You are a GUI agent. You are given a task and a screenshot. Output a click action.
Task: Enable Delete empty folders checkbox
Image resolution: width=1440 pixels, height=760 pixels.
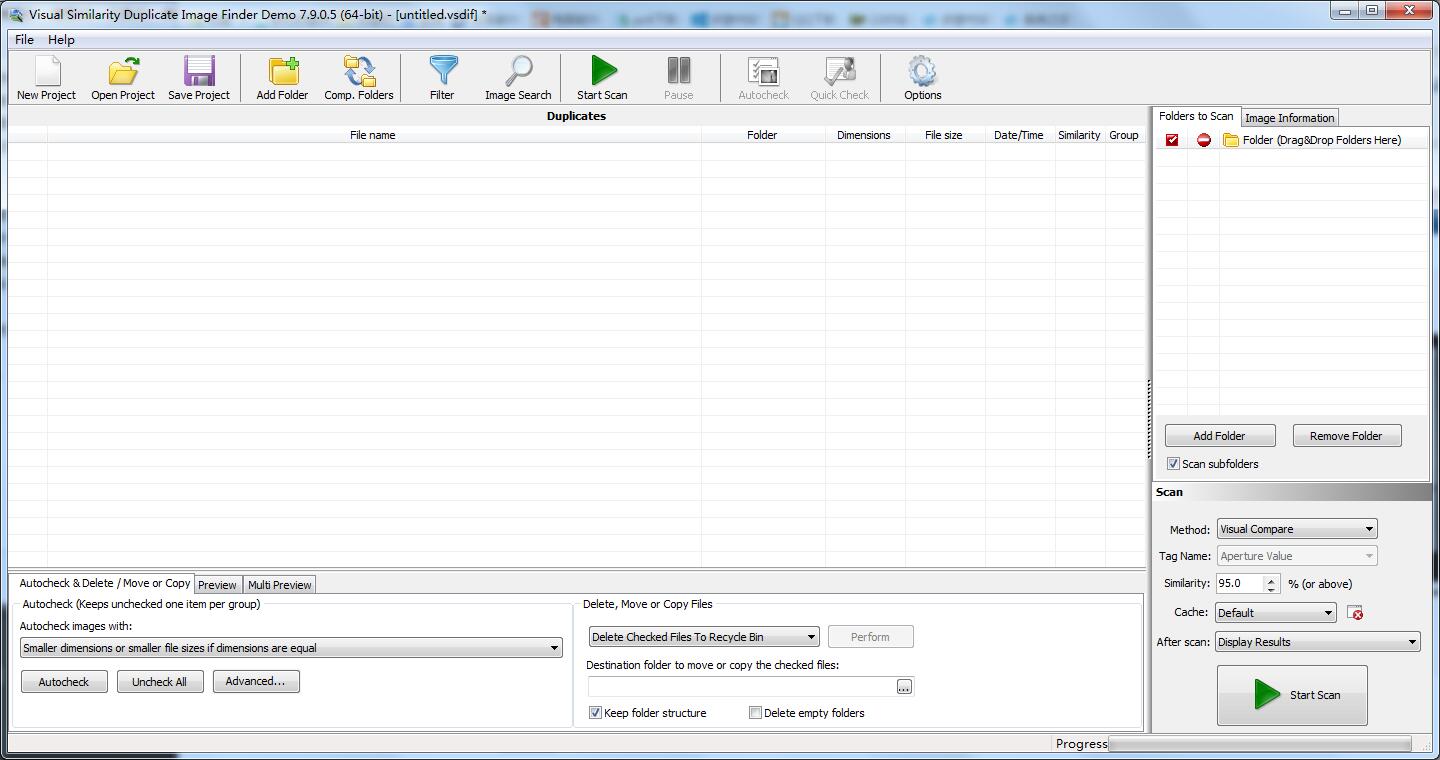[755, 713]
